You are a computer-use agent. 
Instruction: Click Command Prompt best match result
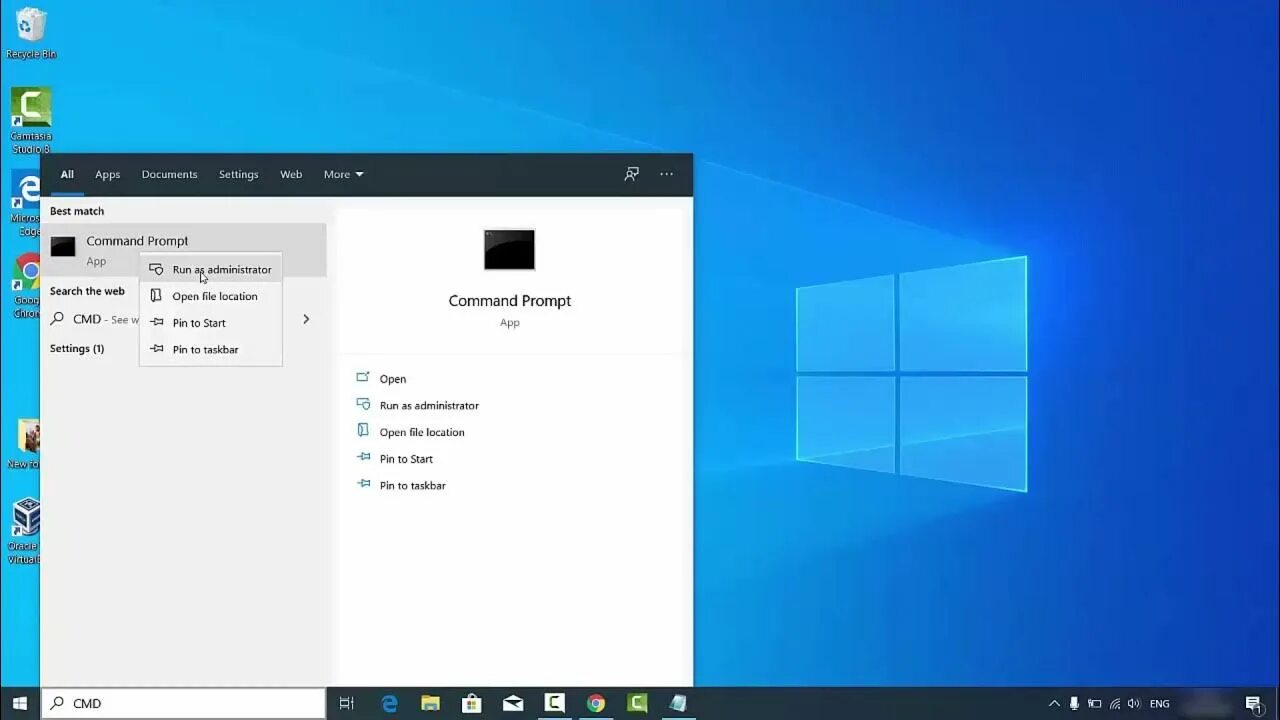[183, 249]
